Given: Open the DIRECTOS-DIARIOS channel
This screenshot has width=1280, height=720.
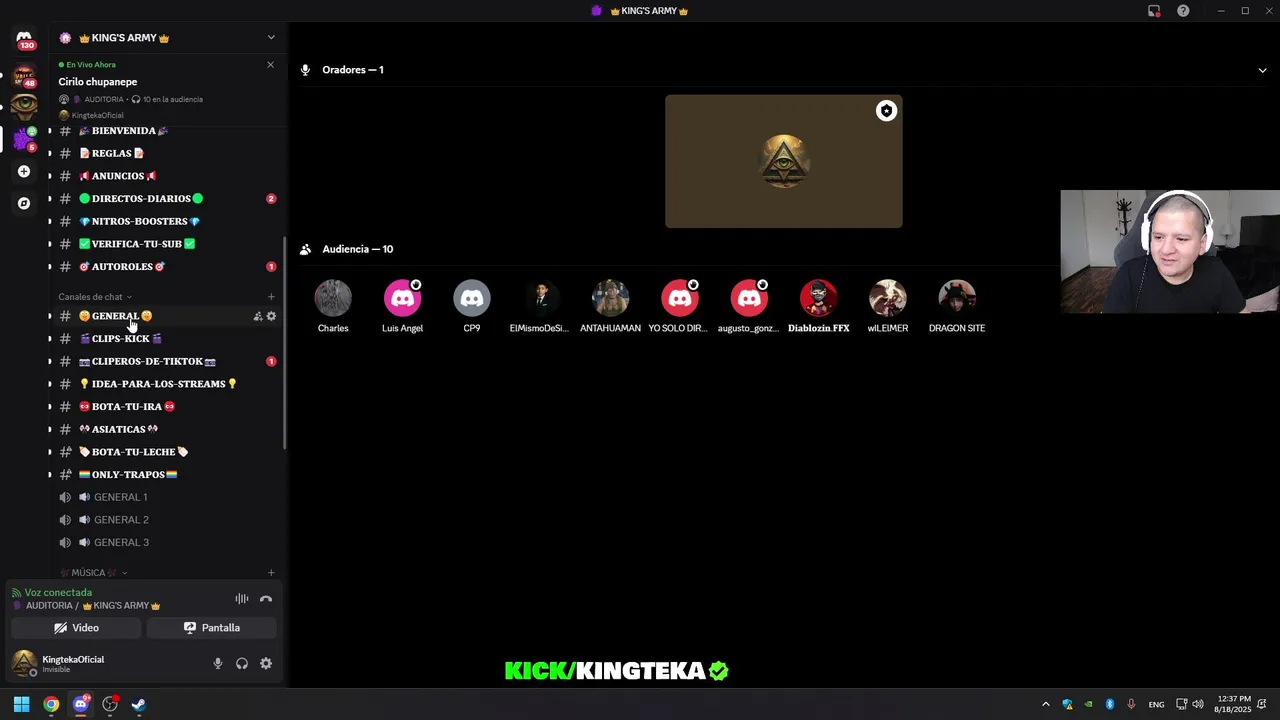Looking at the screenshot, I should pyautogui.click(x=167, y=199).
